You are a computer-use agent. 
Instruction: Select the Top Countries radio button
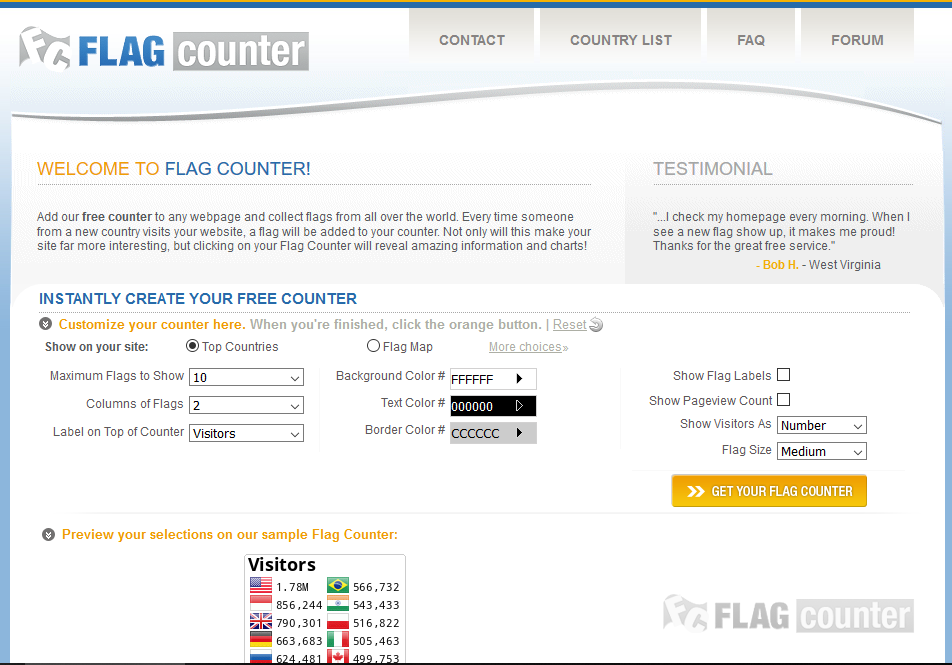pos(192,346)
